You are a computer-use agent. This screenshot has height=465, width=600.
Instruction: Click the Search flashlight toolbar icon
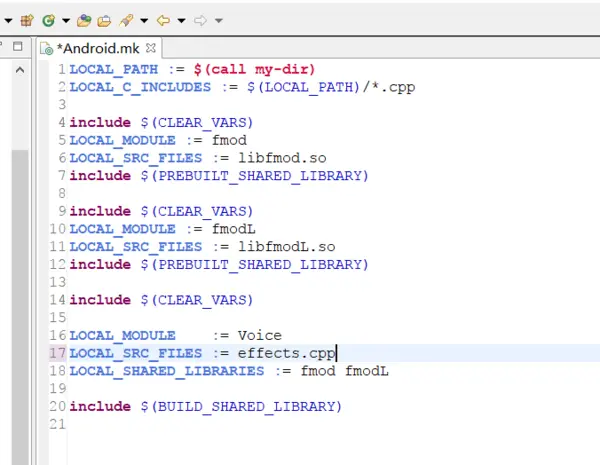[x=126, y=20]
